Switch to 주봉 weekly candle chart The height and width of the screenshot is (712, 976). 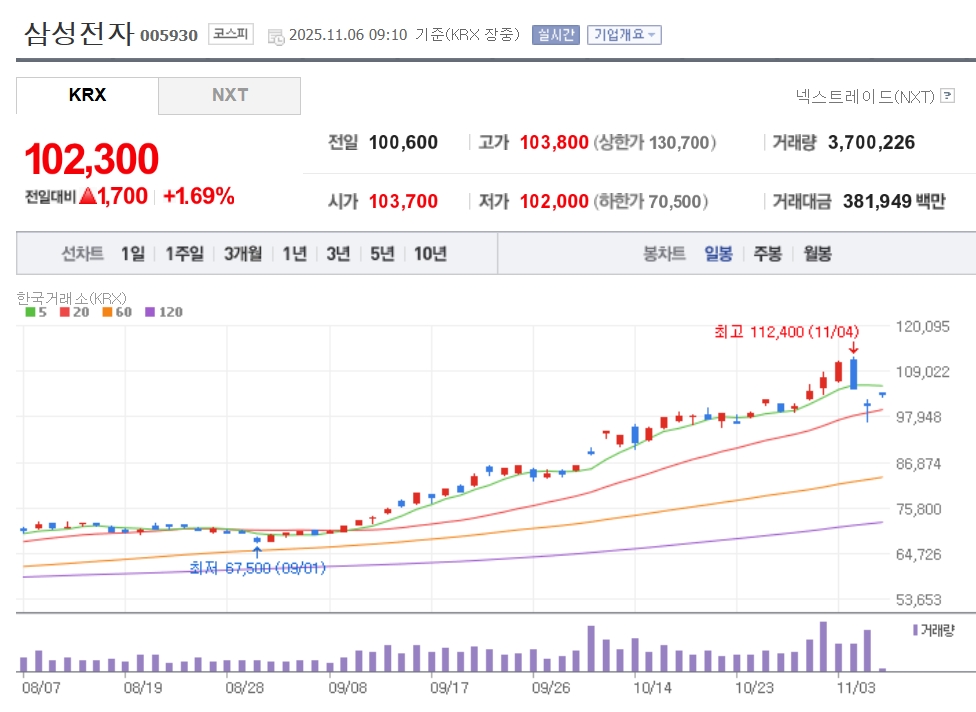[x=767, y=253]
